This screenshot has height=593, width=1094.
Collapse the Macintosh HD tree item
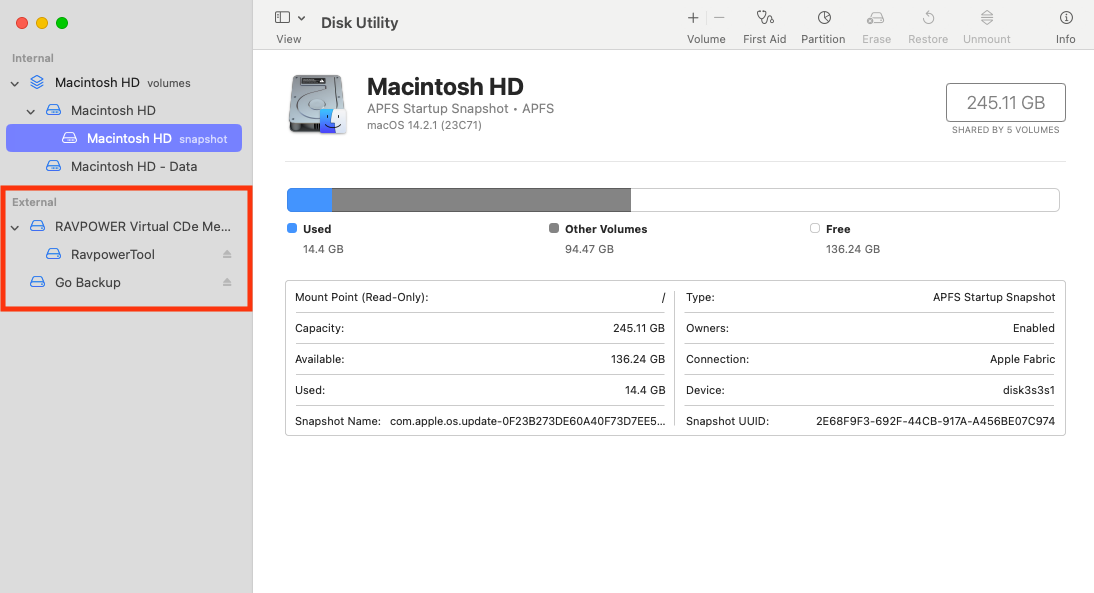click(x=30, y=110)
